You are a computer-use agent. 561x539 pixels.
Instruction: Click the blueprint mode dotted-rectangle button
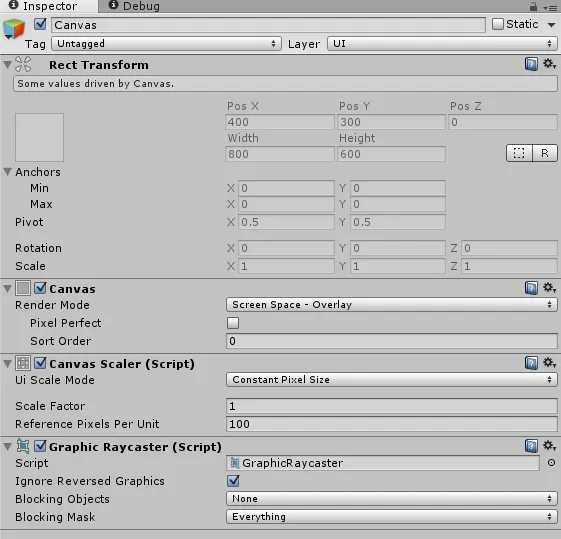[x=519, y=153]
